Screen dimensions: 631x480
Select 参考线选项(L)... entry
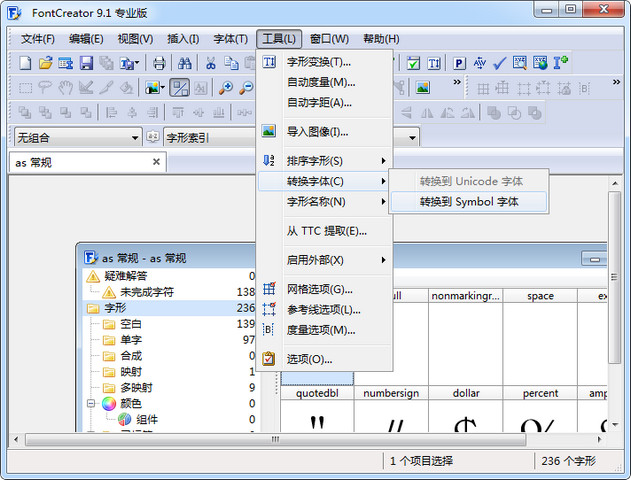pos(325,309)
